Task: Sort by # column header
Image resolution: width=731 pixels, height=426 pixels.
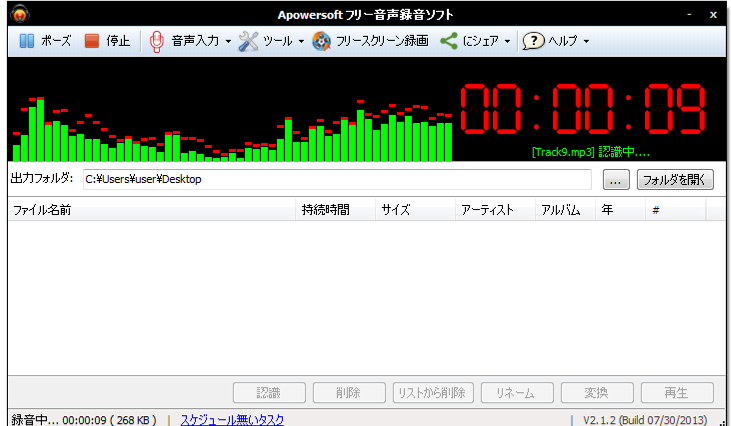Action: pos(676,210)
